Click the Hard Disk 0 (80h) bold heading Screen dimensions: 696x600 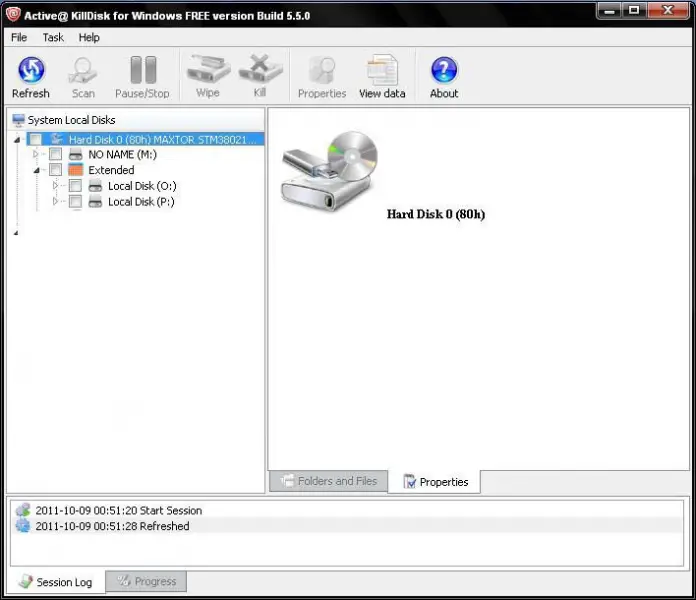click(x=435, y=214)
